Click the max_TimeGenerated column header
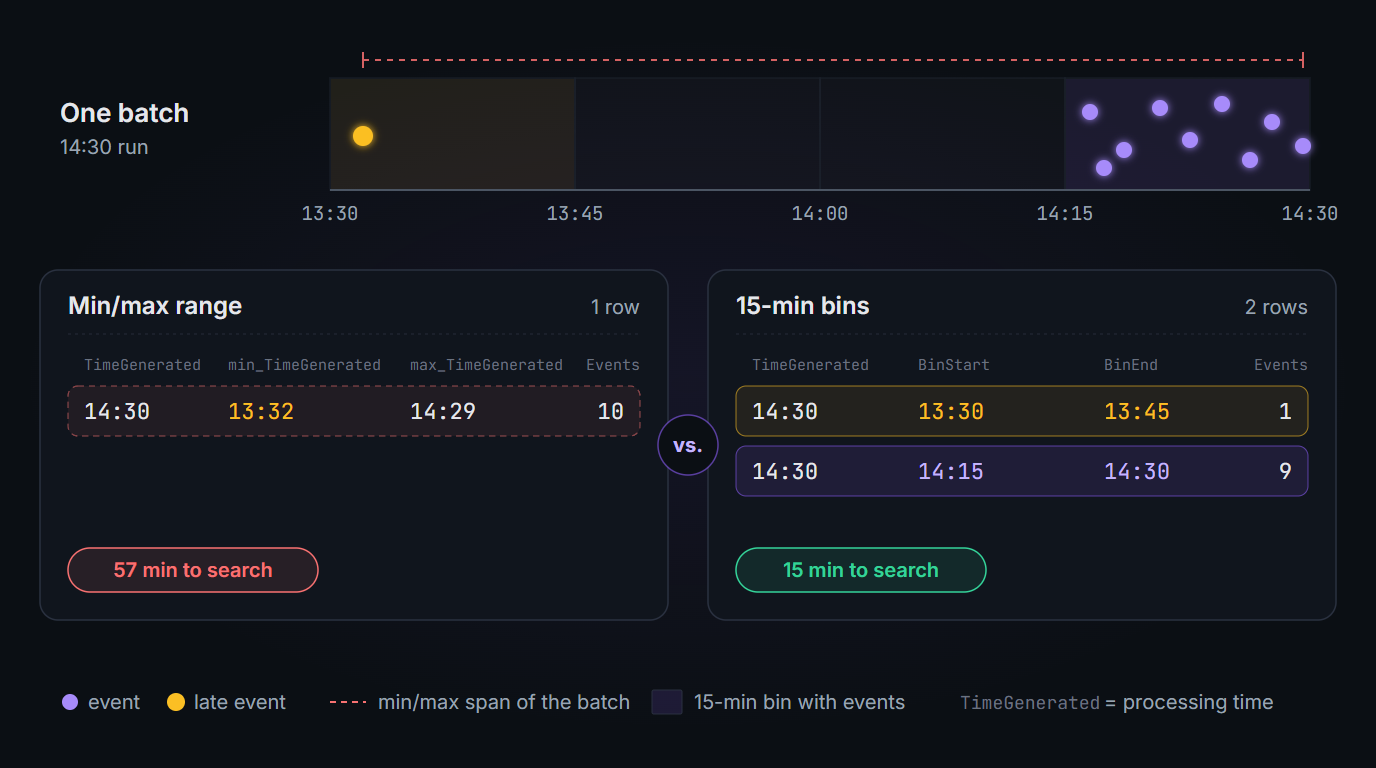Screen dimensions: 1376x768 [x=486, y=365]
